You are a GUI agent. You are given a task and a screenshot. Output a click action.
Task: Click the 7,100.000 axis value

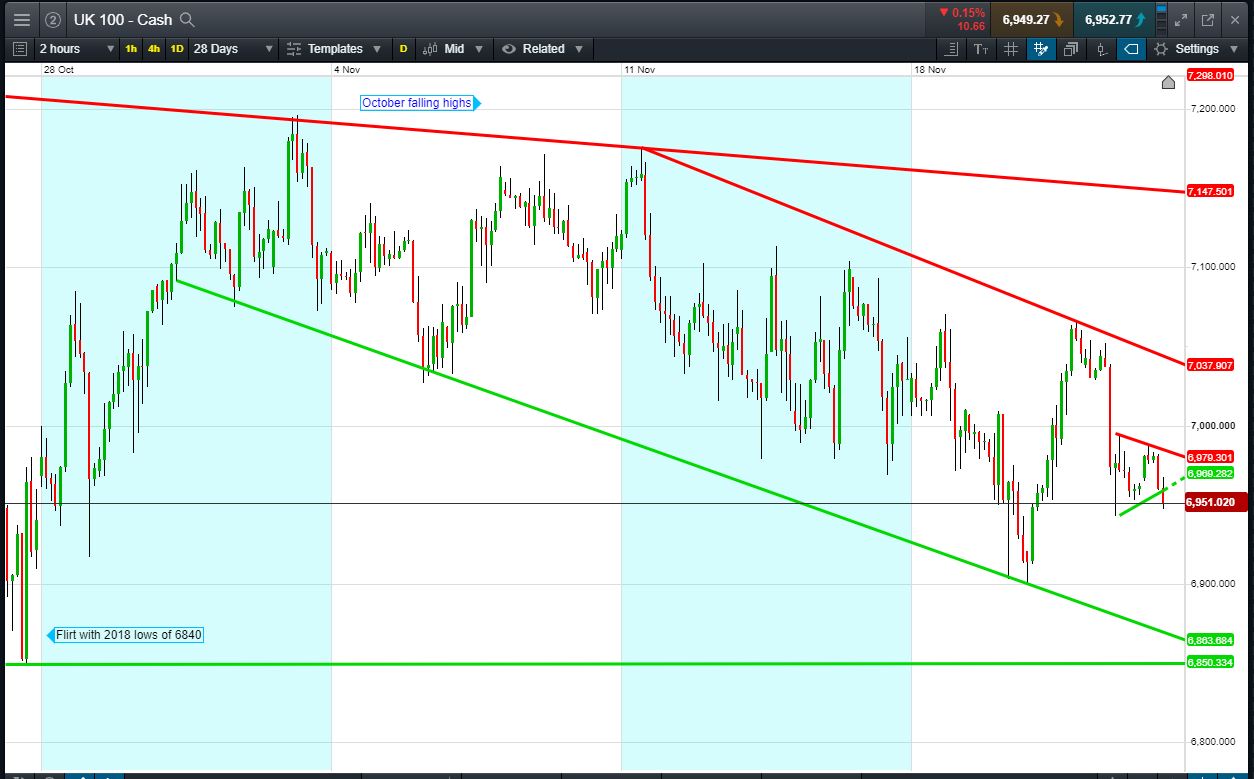(1211, 267)
